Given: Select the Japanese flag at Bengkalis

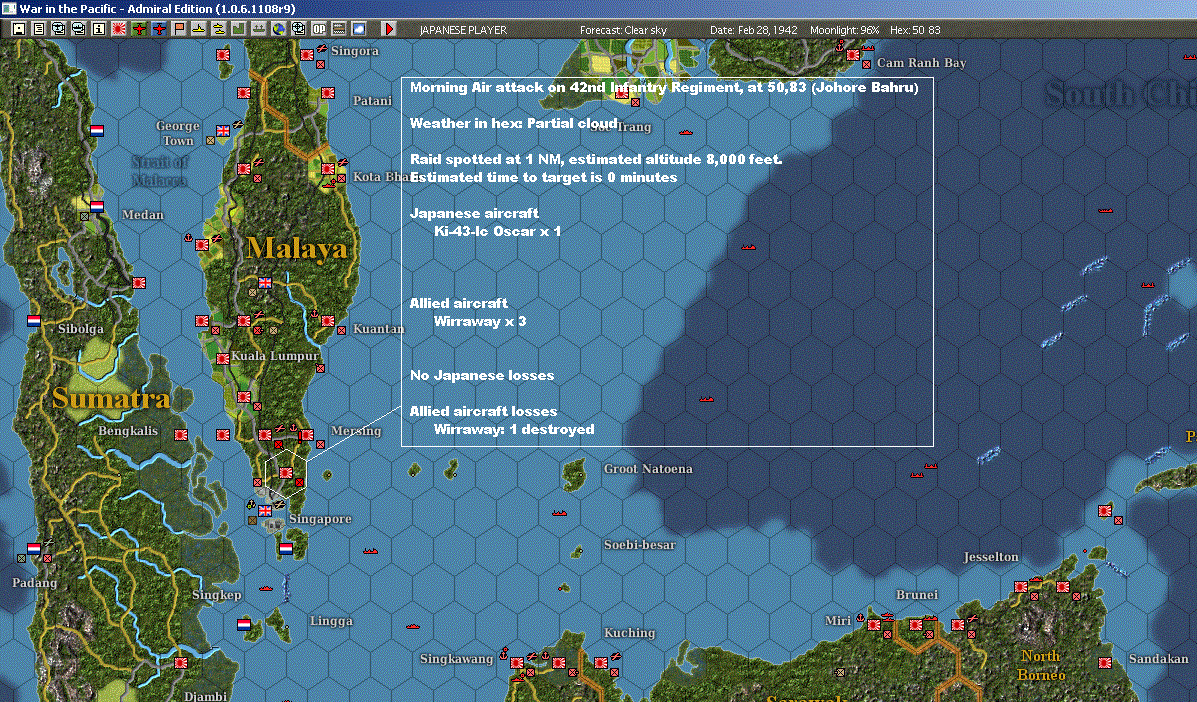Looking at the screenshot, I should click(181, 434).
